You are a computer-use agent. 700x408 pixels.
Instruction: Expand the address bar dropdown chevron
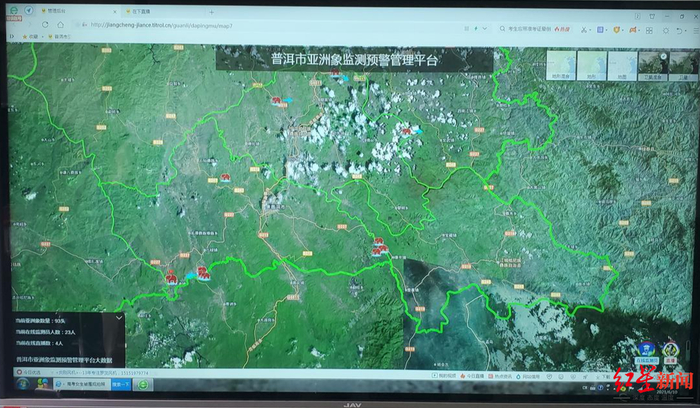tap(485, 28)
